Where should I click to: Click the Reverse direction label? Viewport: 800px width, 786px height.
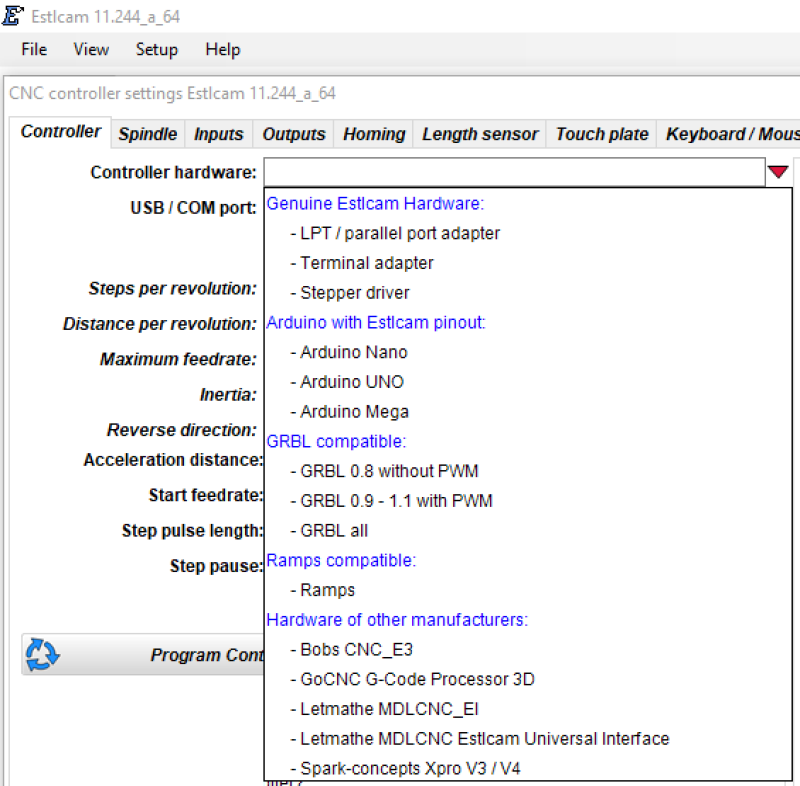pos(182,430)
